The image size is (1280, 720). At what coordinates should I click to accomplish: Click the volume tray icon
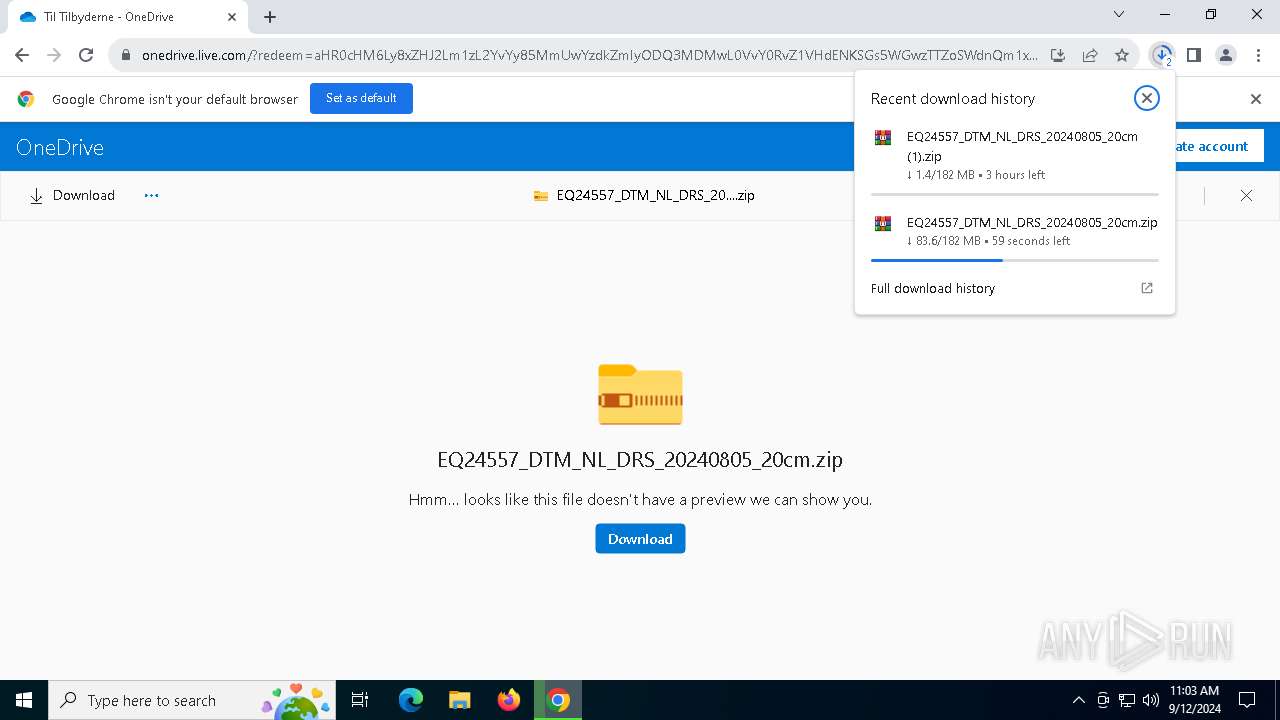[1151, 700]
